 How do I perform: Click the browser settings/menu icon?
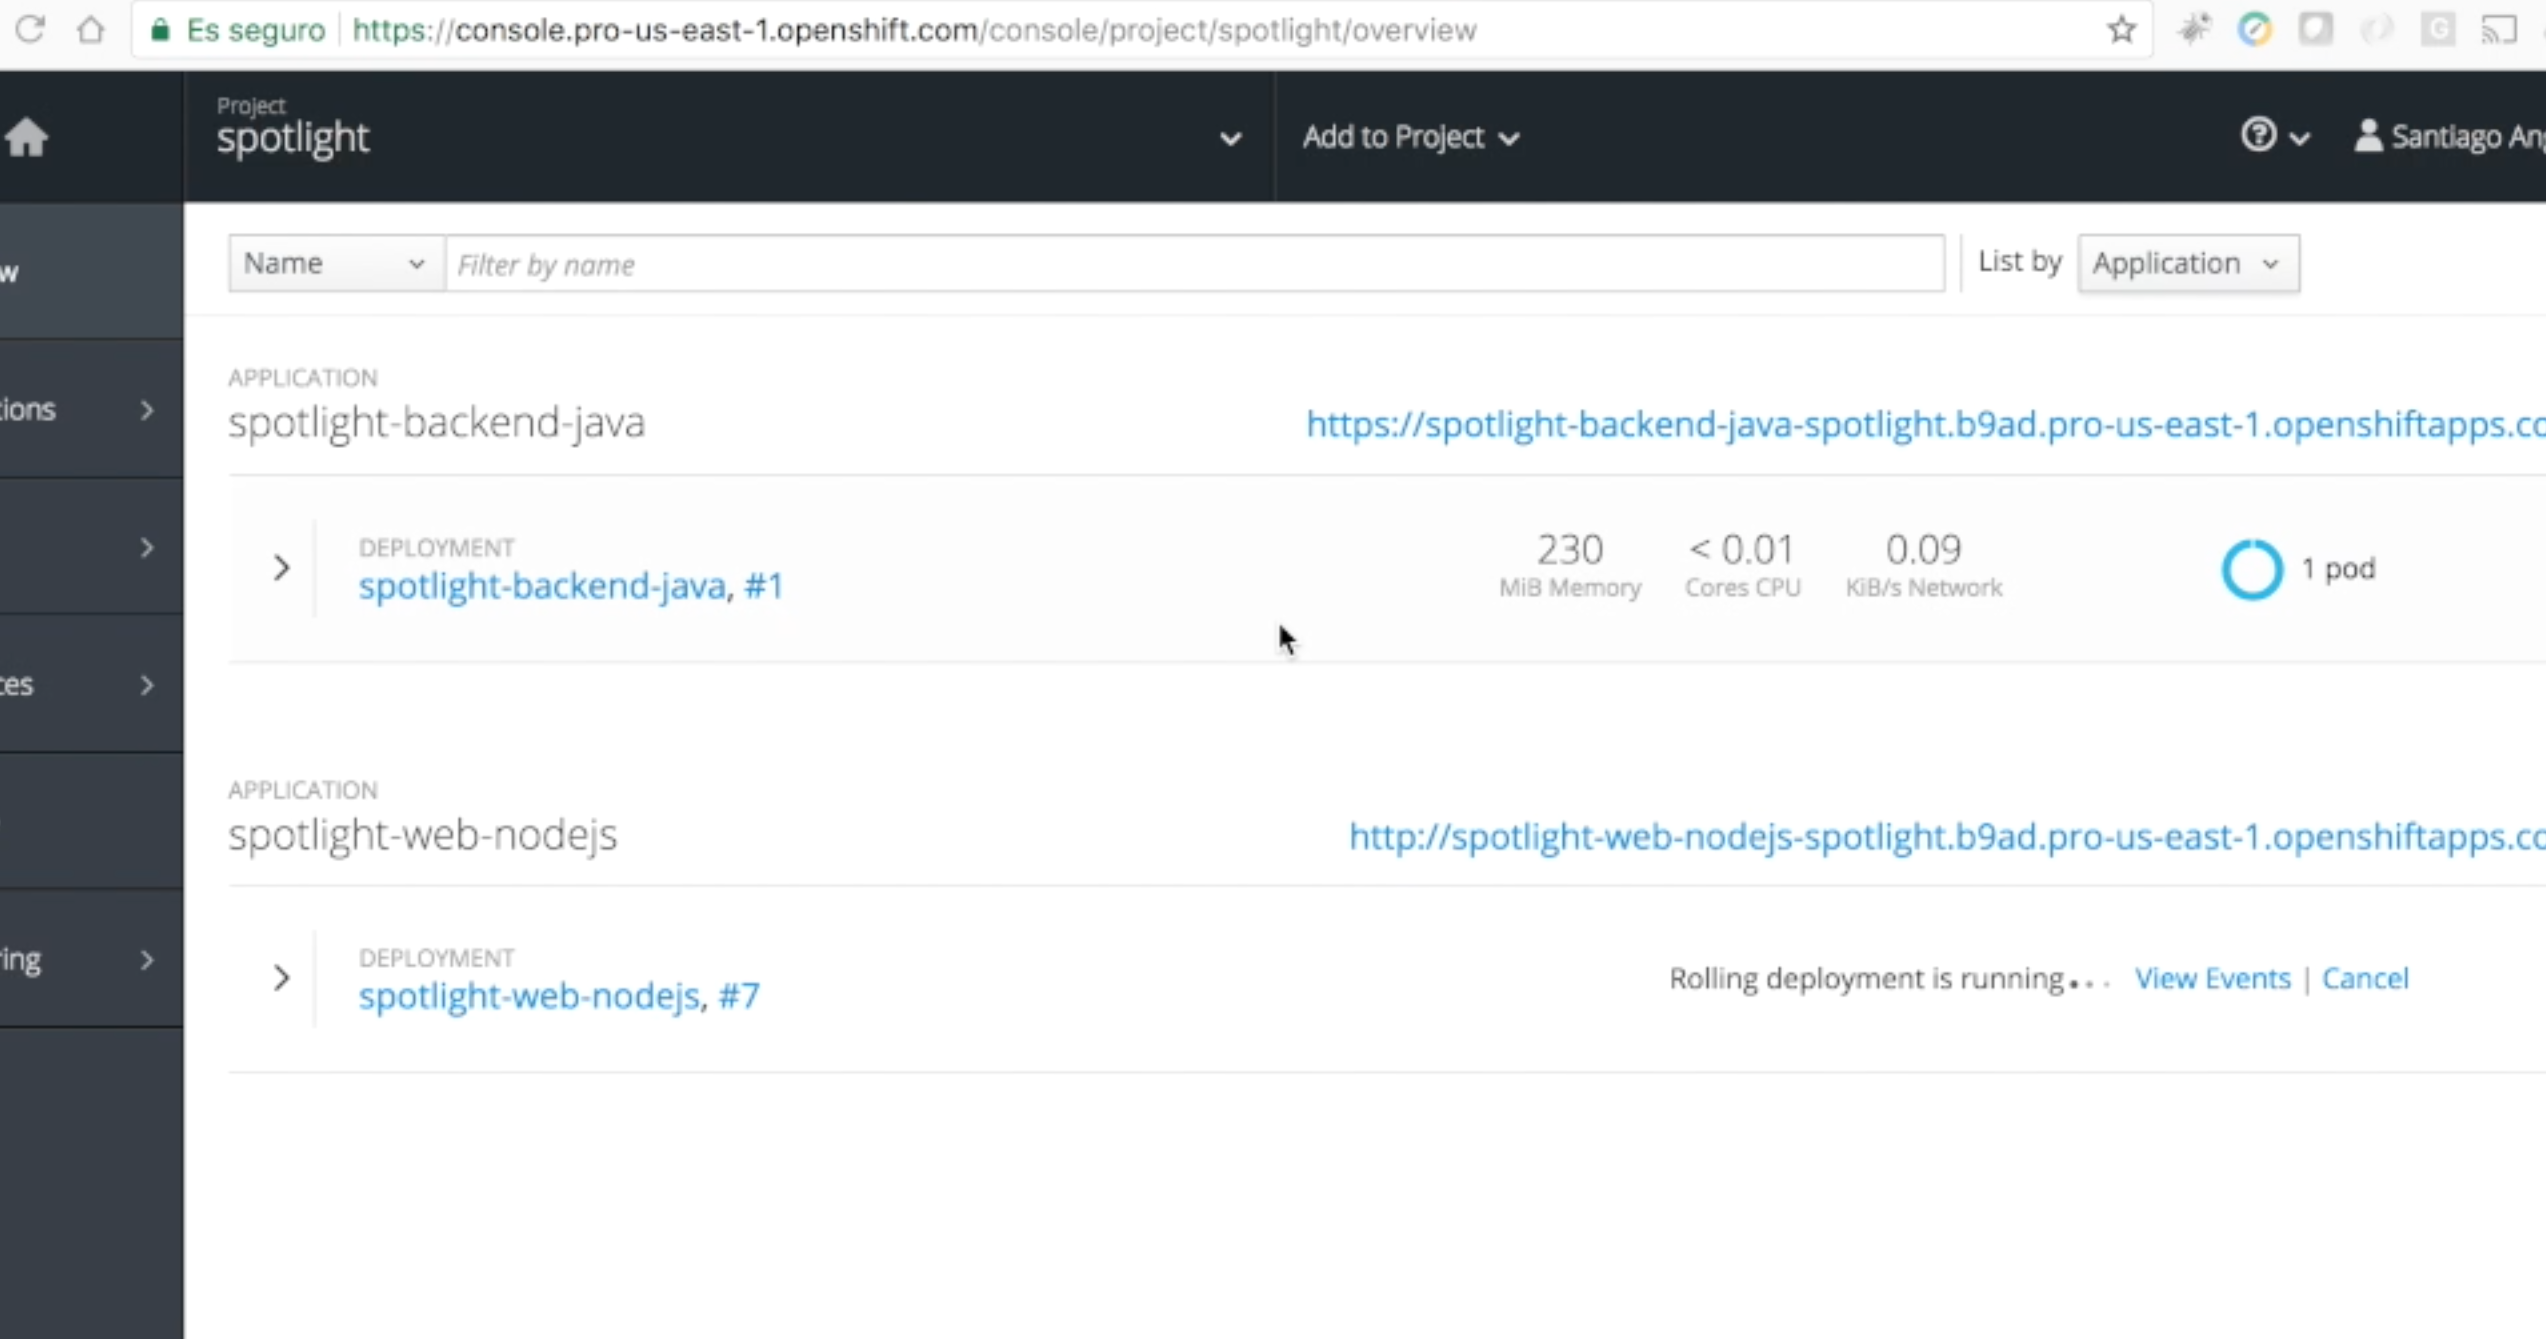click(2543, 30)
